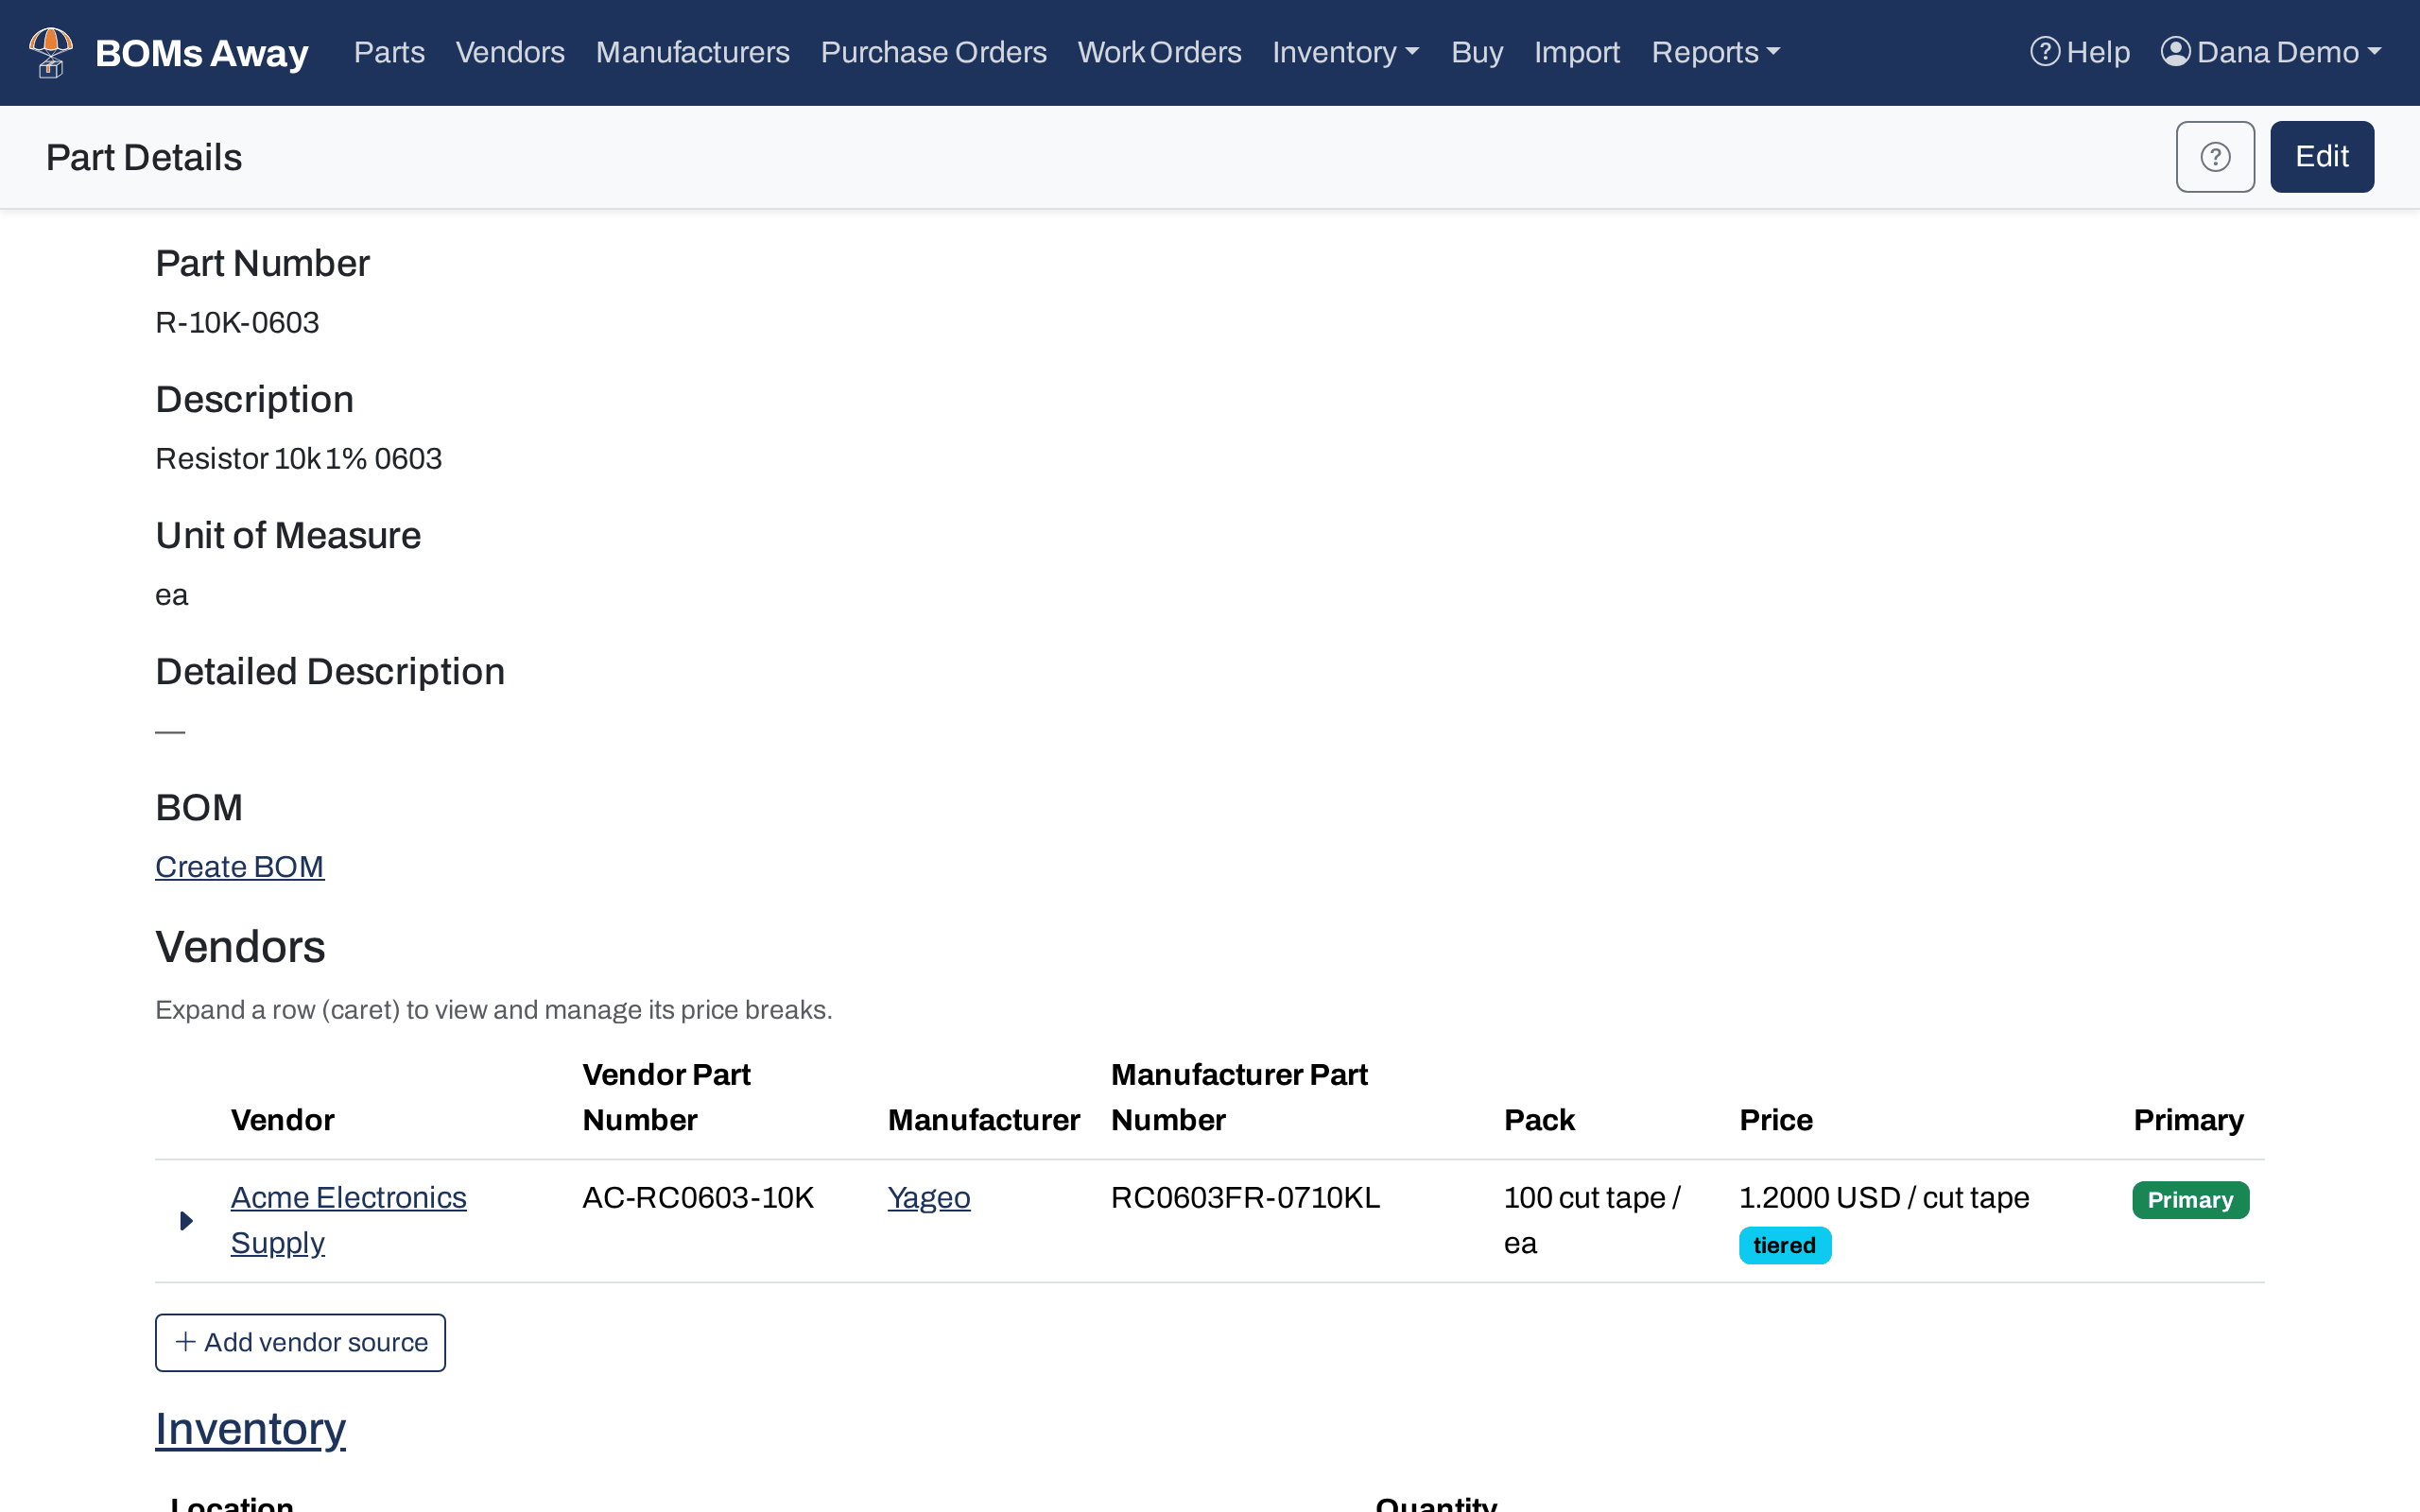Screen dimensions: 2420x1512
Task: Open the Inventory dropdown menu
Action: (x=1346, y=52)
